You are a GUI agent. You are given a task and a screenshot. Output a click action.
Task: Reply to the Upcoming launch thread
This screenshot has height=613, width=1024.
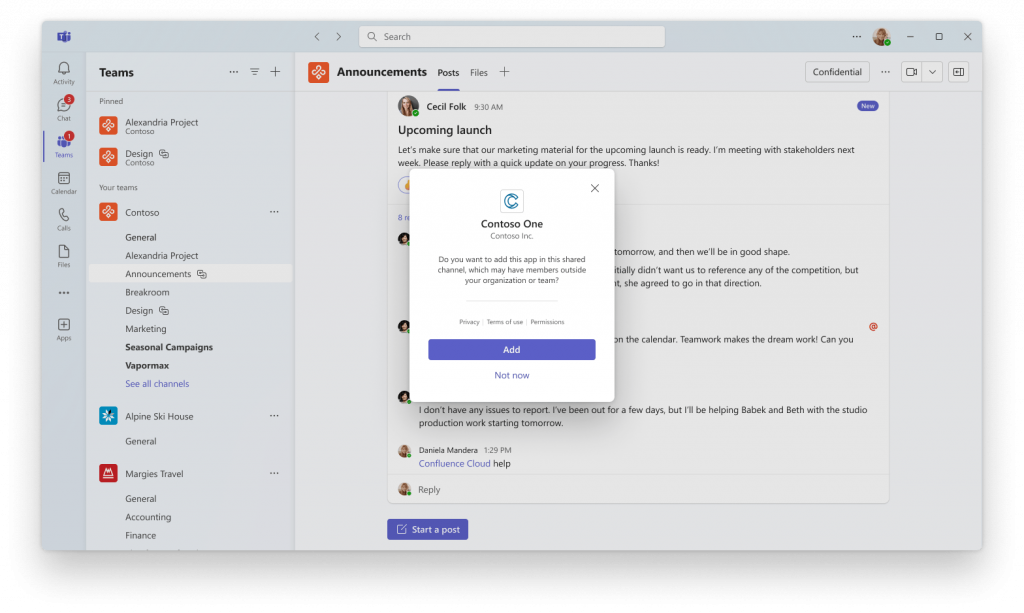pyautogui.click(x=429, y=490)
